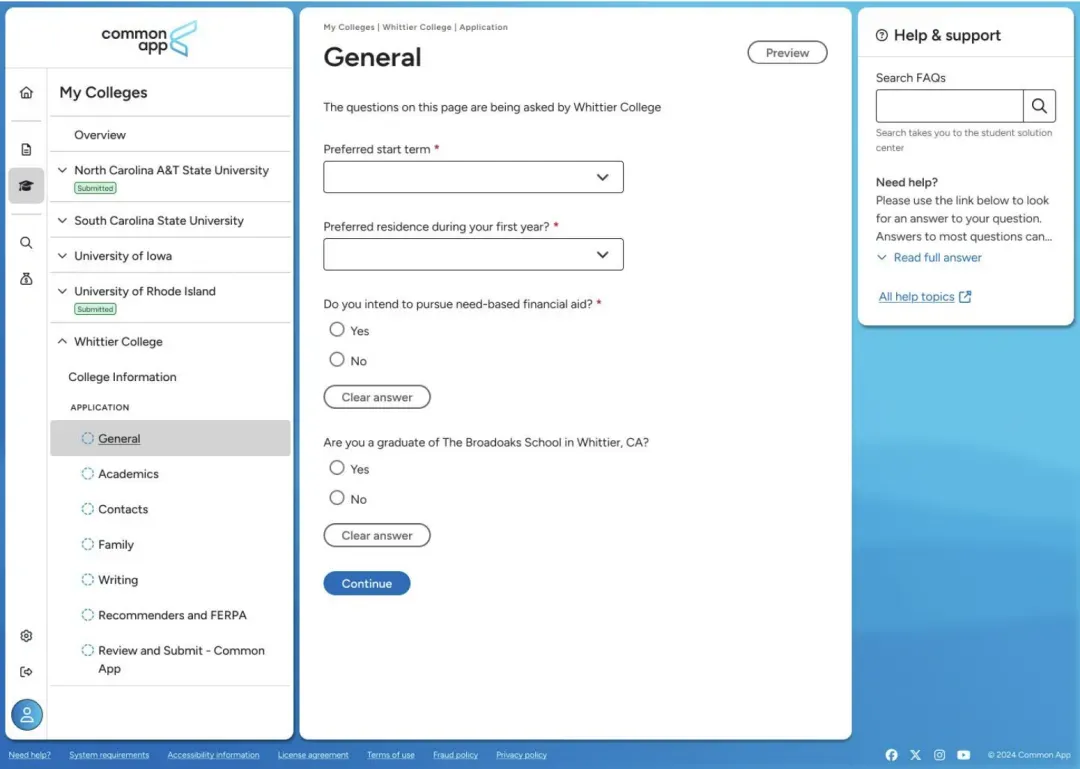
Task: Open the Common App document icon
Action: point(26,150)
